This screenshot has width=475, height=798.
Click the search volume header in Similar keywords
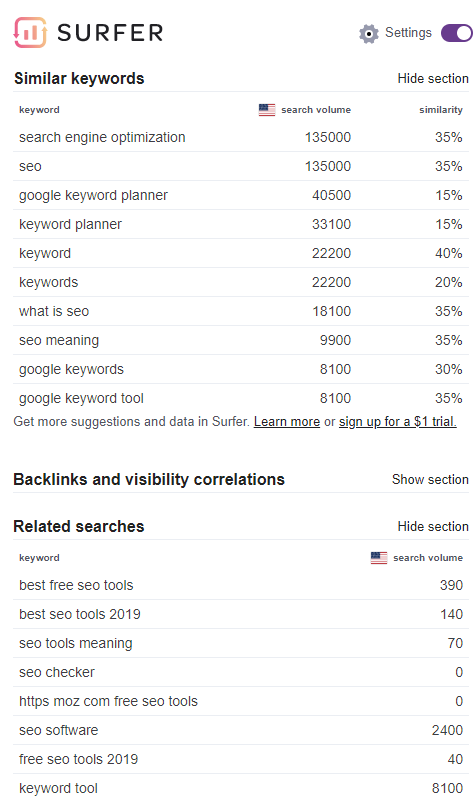click(x=316, y=110)
